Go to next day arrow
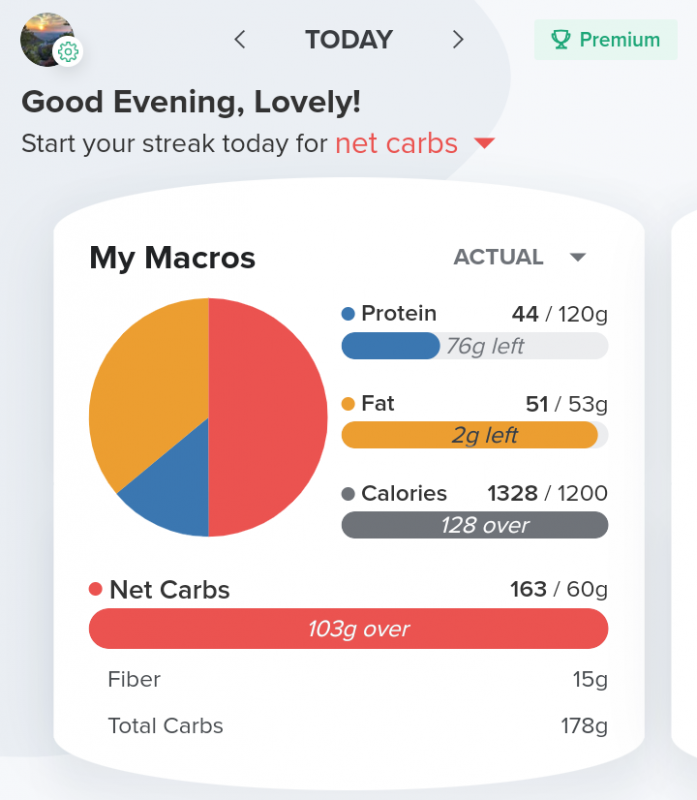The image size is (697, 800). 458,40
